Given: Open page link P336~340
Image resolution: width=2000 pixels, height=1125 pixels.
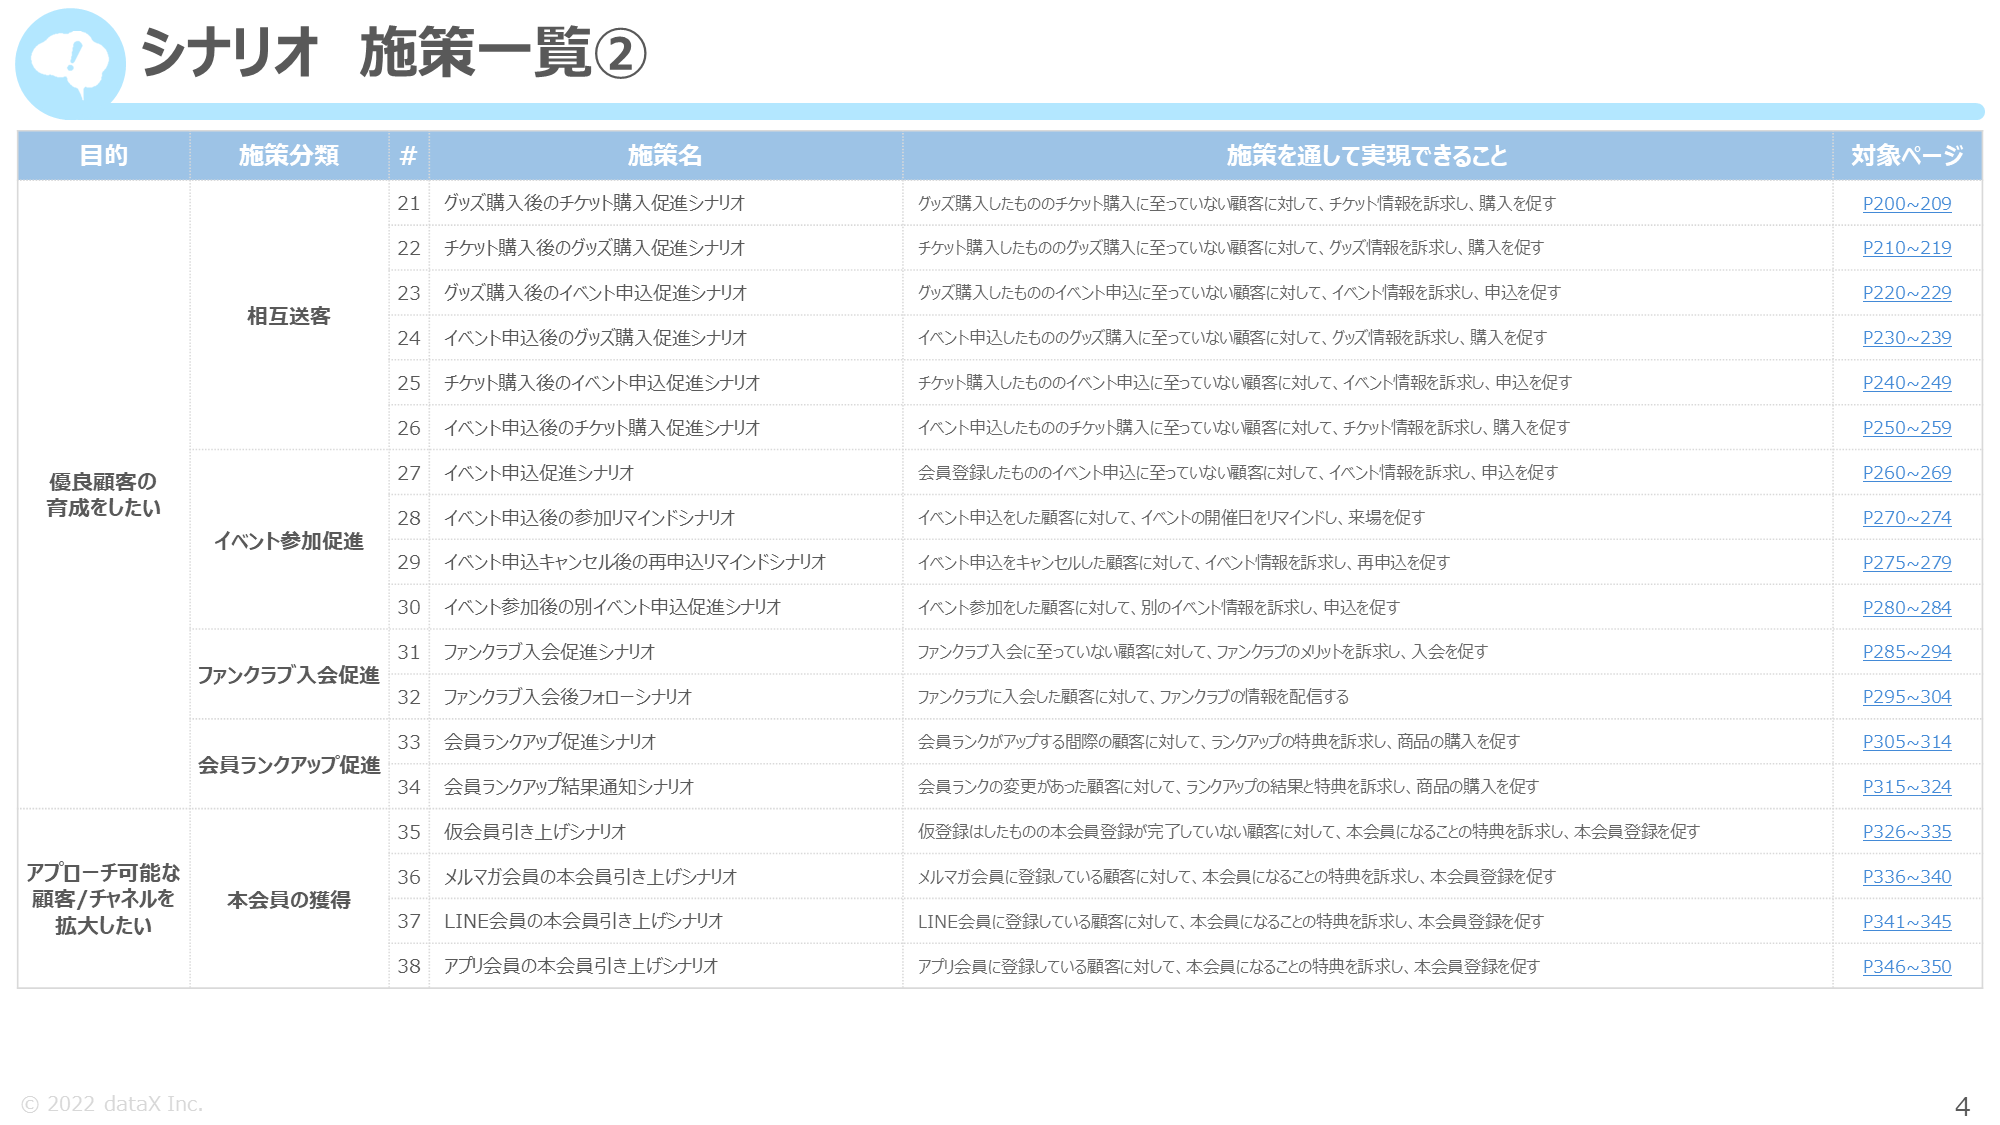Looking at the screenshot, I should [x=1906, y=877].
